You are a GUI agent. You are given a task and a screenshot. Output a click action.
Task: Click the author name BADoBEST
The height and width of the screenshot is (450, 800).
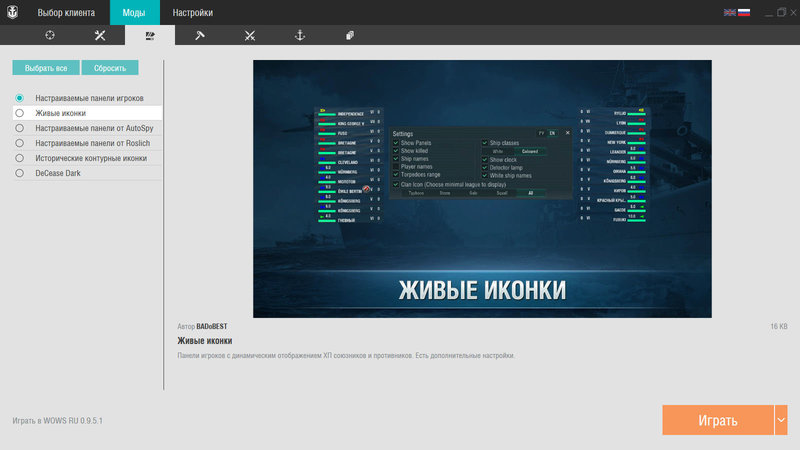click(x=212, y=326)
